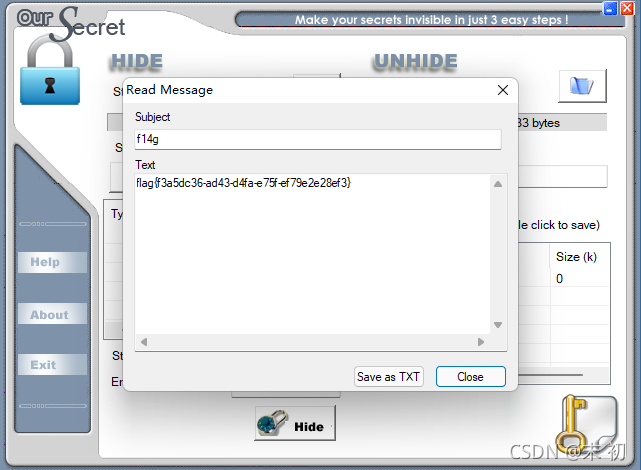Click the golden key unhide icon
Screen dimensions: 641x470
(x=589, y=425)
